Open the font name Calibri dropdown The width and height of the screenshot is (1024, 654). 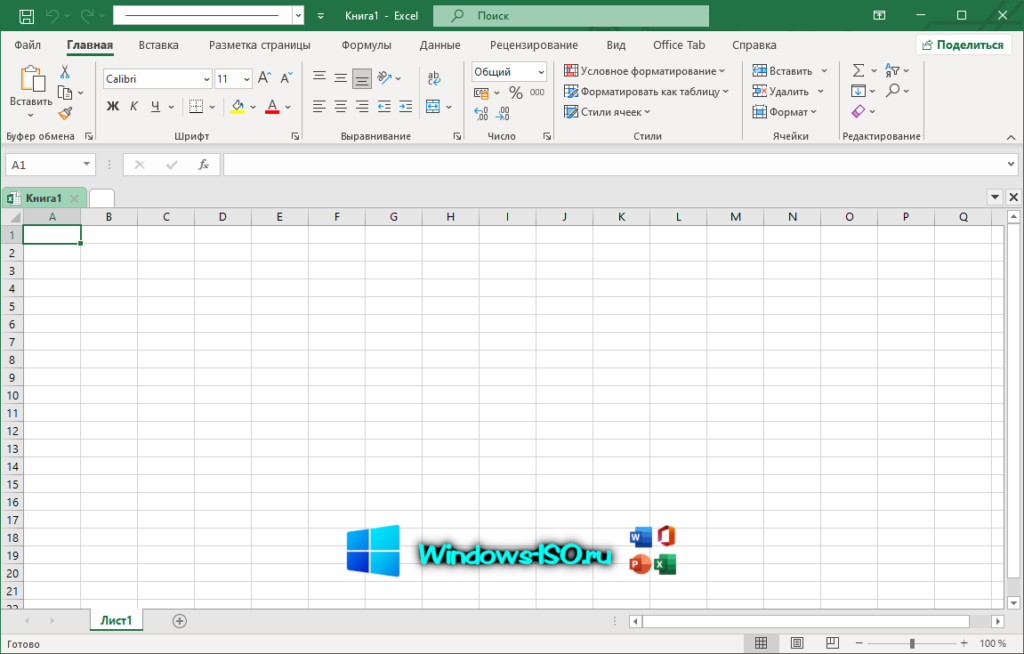coord(206,79)
